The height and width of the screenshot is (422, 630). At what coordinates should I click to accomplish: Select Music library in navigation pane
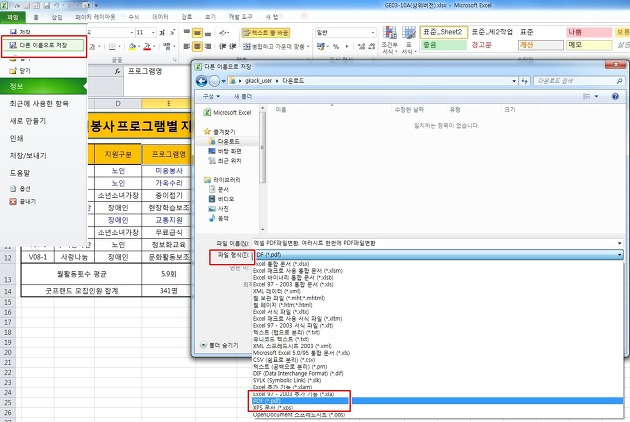coord(219,218)
